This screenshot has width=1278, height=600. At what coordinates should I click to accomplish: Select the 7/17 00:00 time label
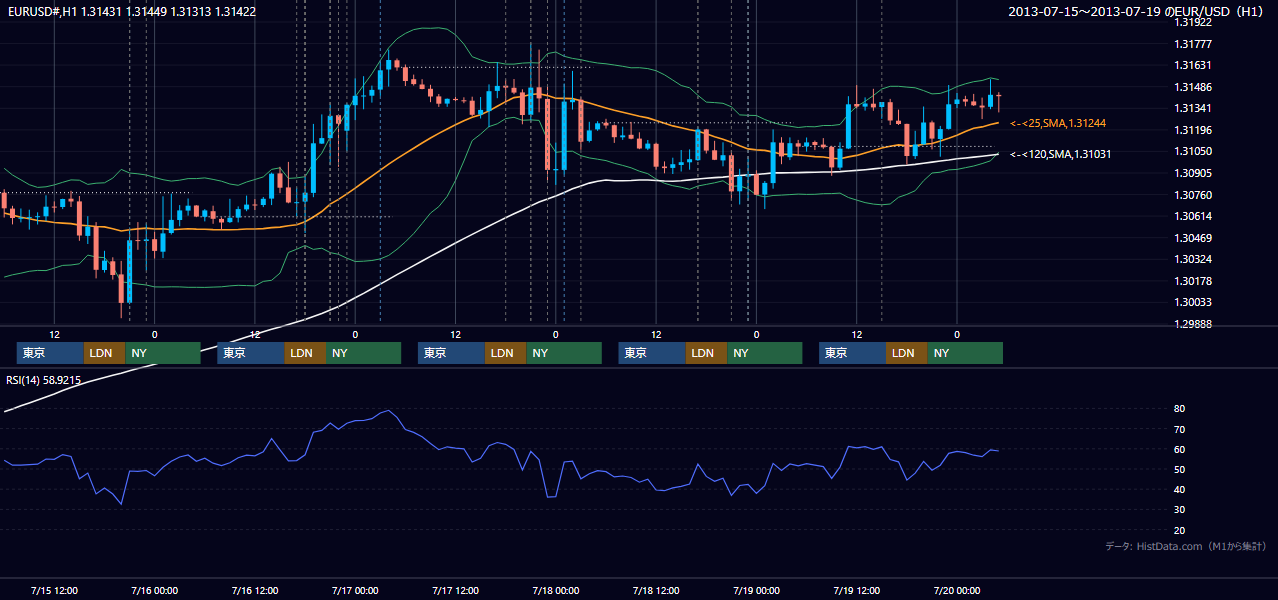coord(355,590)
